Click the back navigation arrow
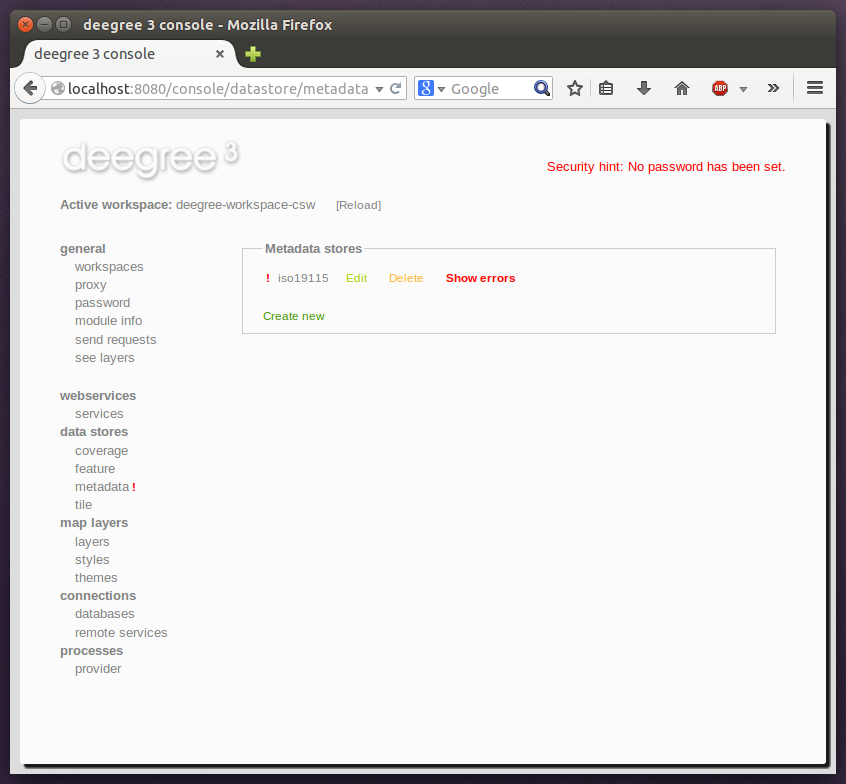 (x=30, y=88)
